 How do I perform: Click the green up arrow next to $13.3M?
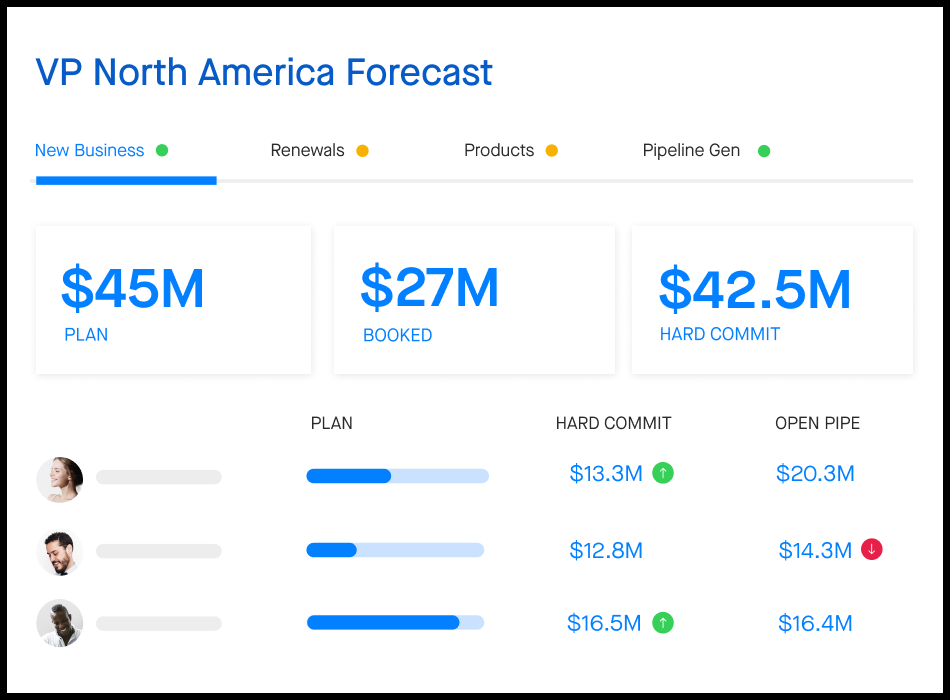coord(663,473)
